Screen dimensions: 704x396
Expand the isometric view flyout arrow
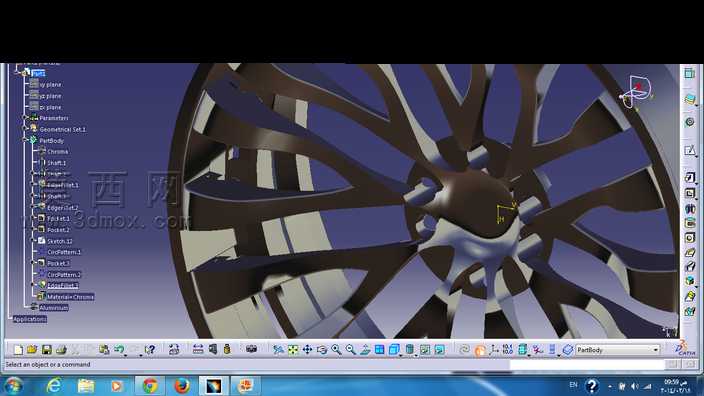[x=400, y=355]
